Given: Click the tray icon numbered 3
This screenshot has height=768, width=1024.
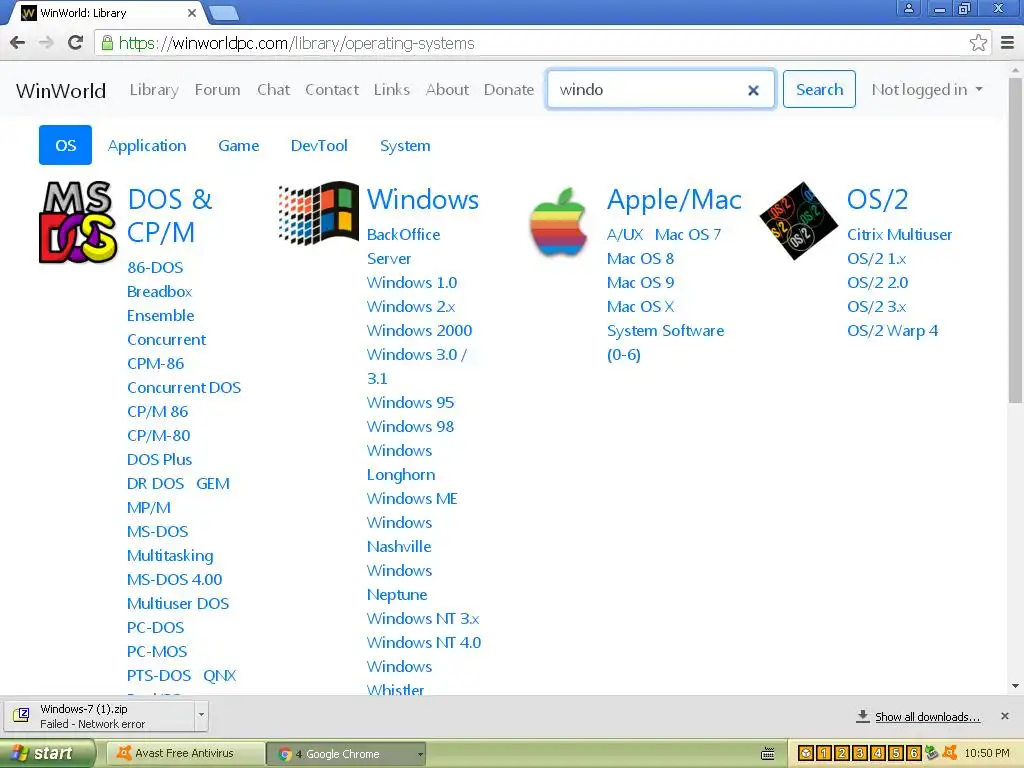Looking at the screenshot, I should (860, 754).
